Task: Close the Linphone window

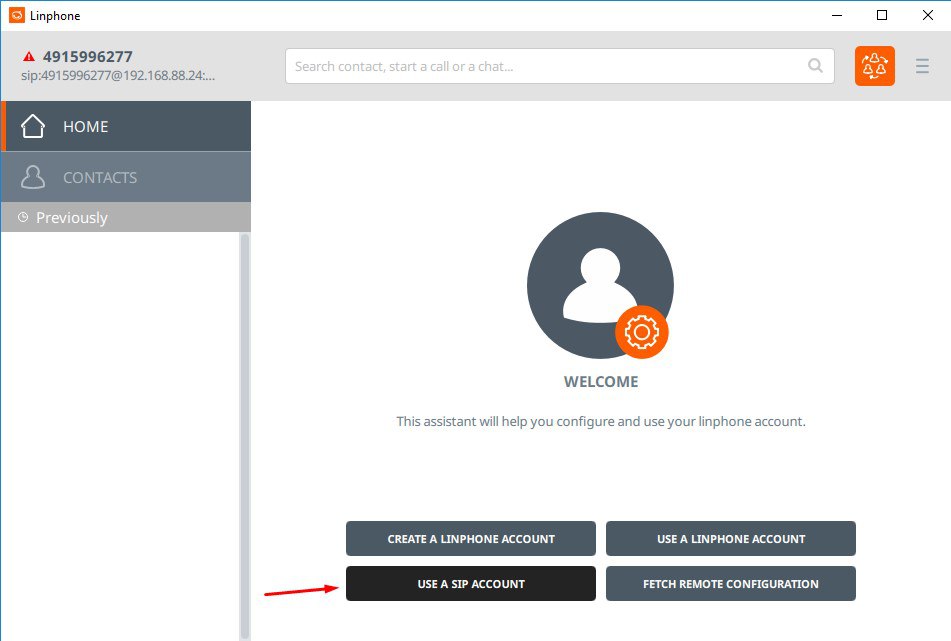Action: [928, 15]
